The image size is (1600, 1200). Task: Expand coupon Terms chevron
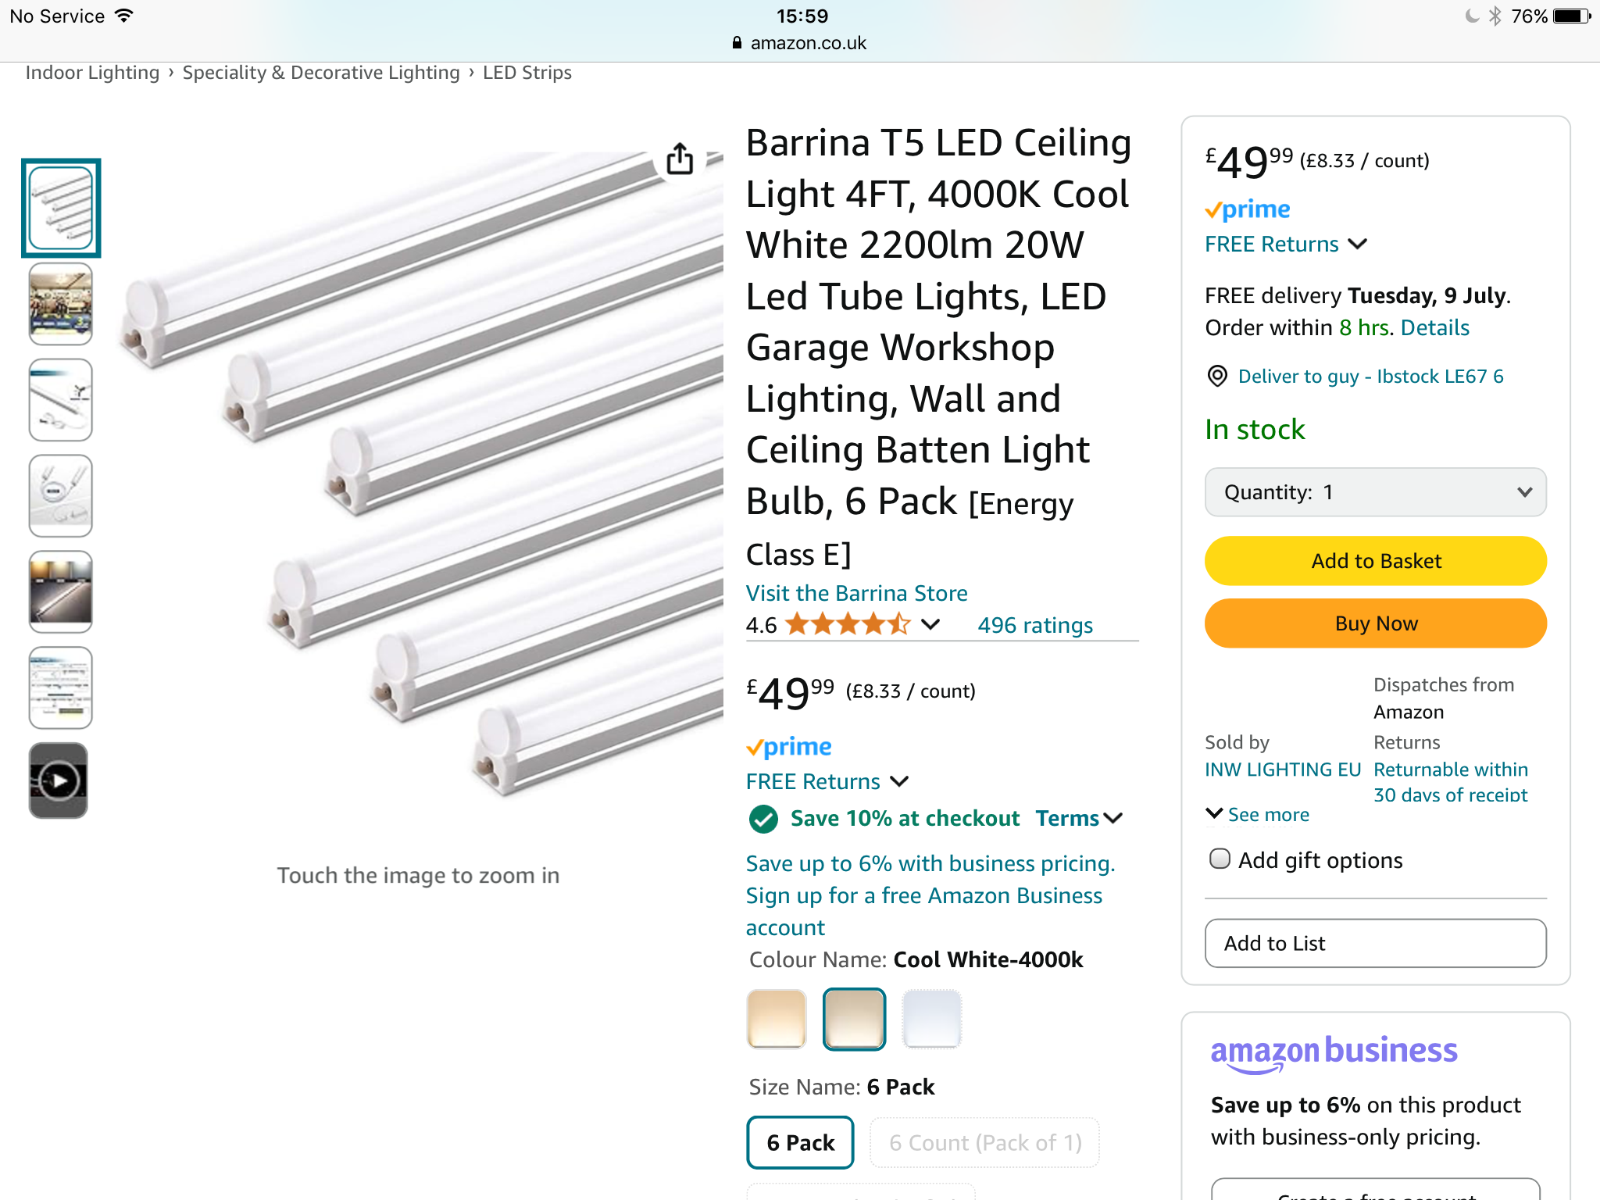1113,818
